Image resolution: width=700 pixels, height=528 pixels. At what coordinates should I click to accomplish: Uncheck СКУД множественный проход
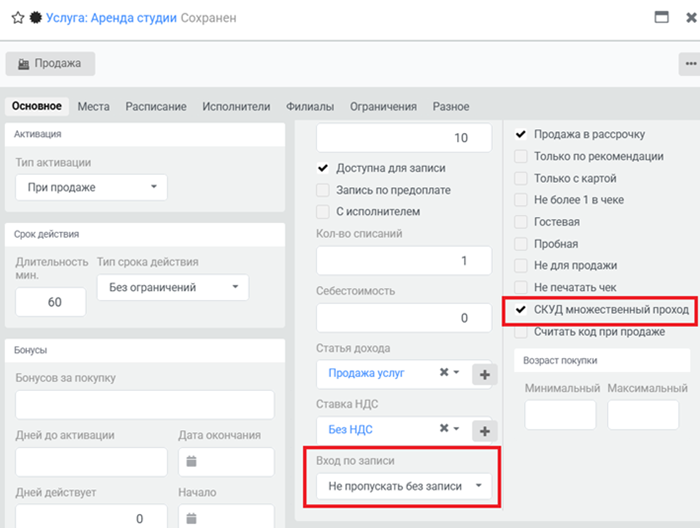[521, 309]
